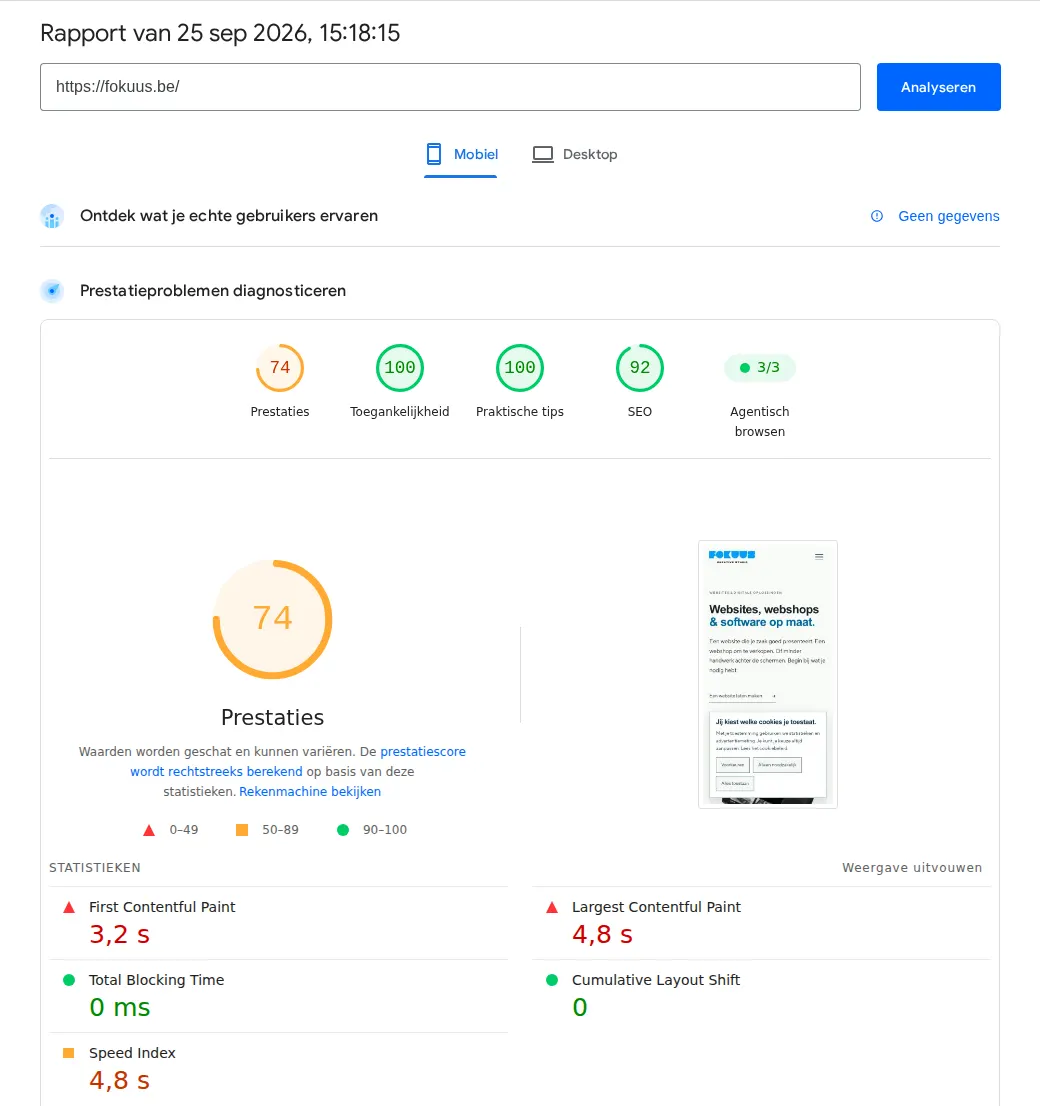The width and height of the screenshot is (1040, 1106).
Task: Click the info icon beside Geen gegevens
Action: 877,216
